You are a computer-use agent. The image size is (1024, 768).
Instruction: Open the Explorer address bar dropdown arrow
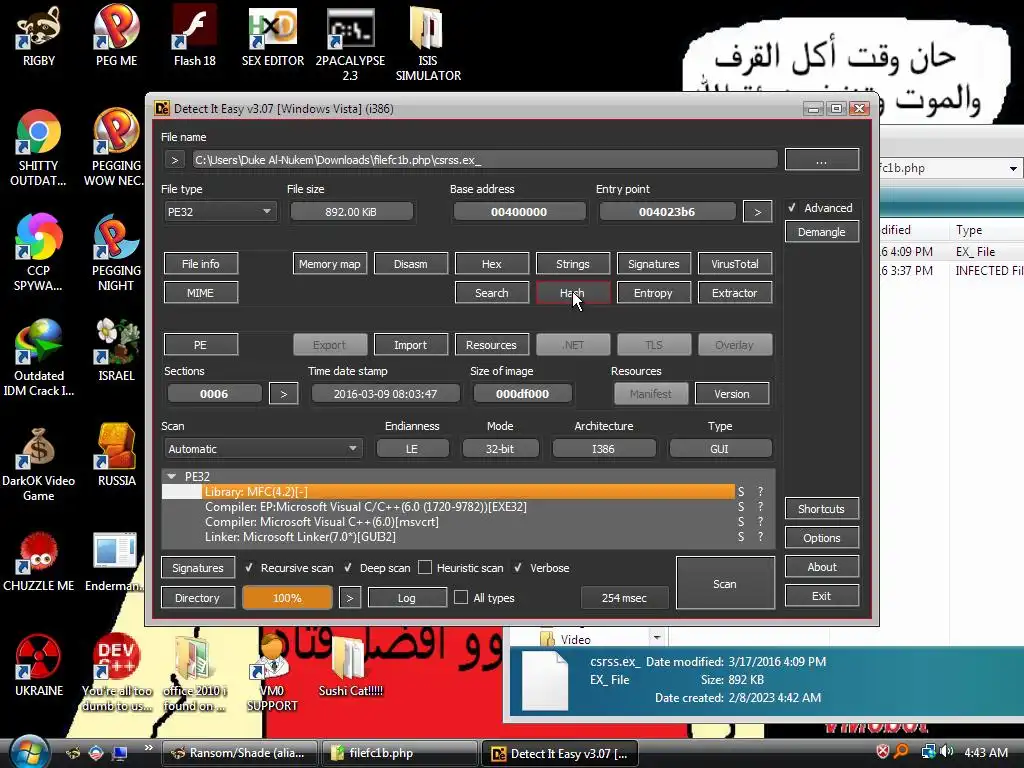(1013, 168)
